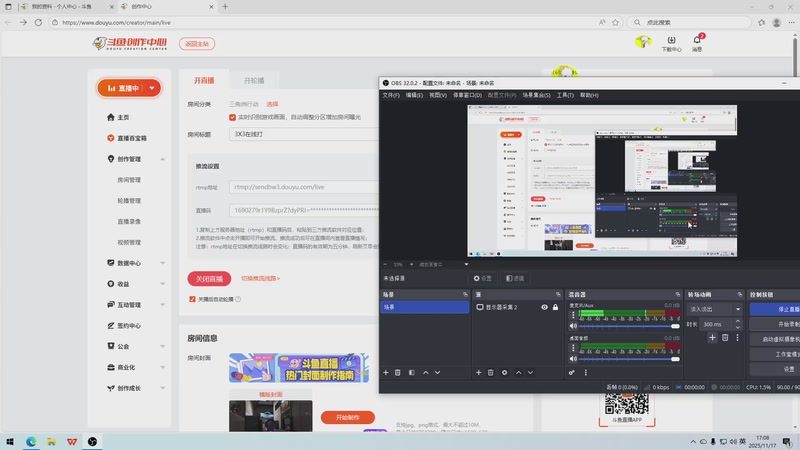Refresh the browser page
The width and height of the screenshot is (800, 450).
[38, 22]
